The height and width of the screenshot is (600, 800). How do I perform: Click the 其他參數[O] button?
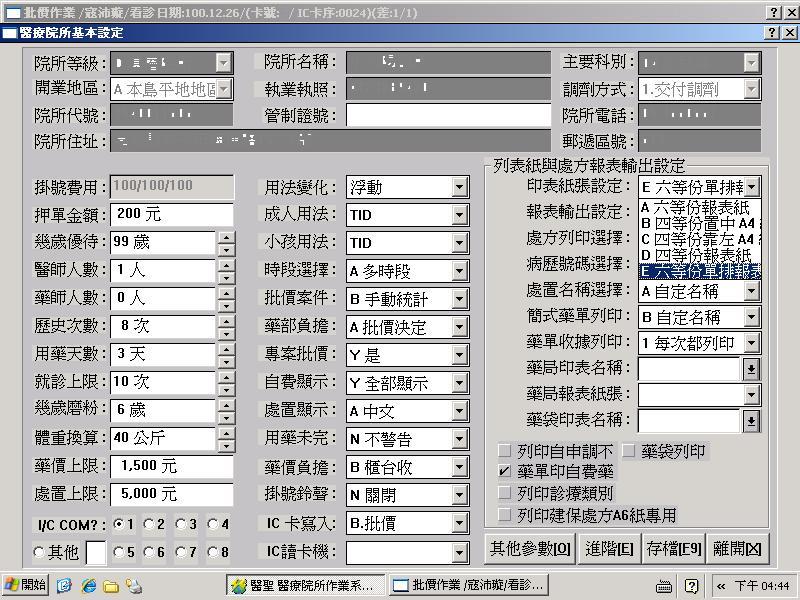(530, 549)
